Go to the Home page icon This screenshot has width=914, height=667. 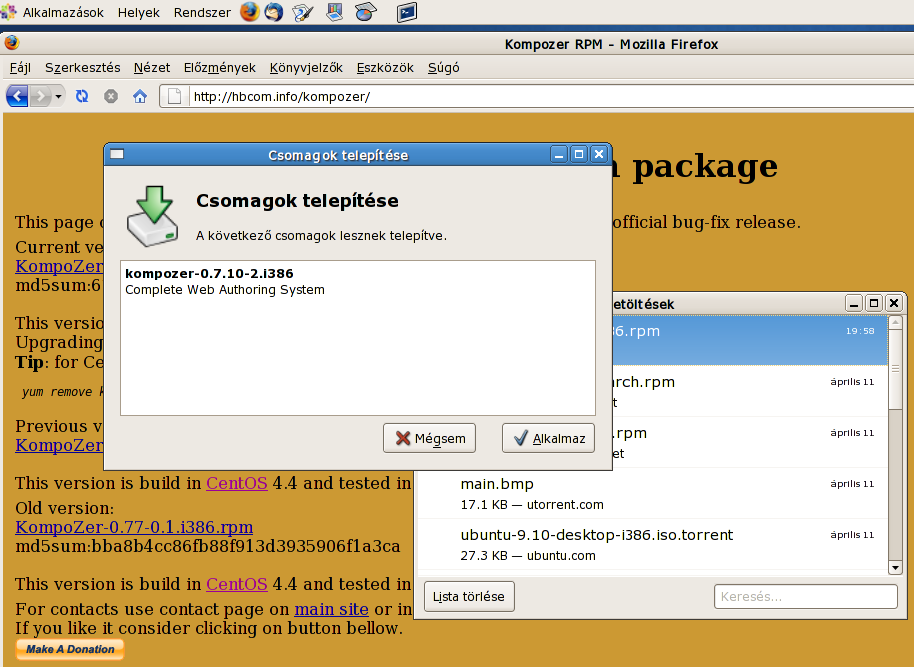click(140, 96)
